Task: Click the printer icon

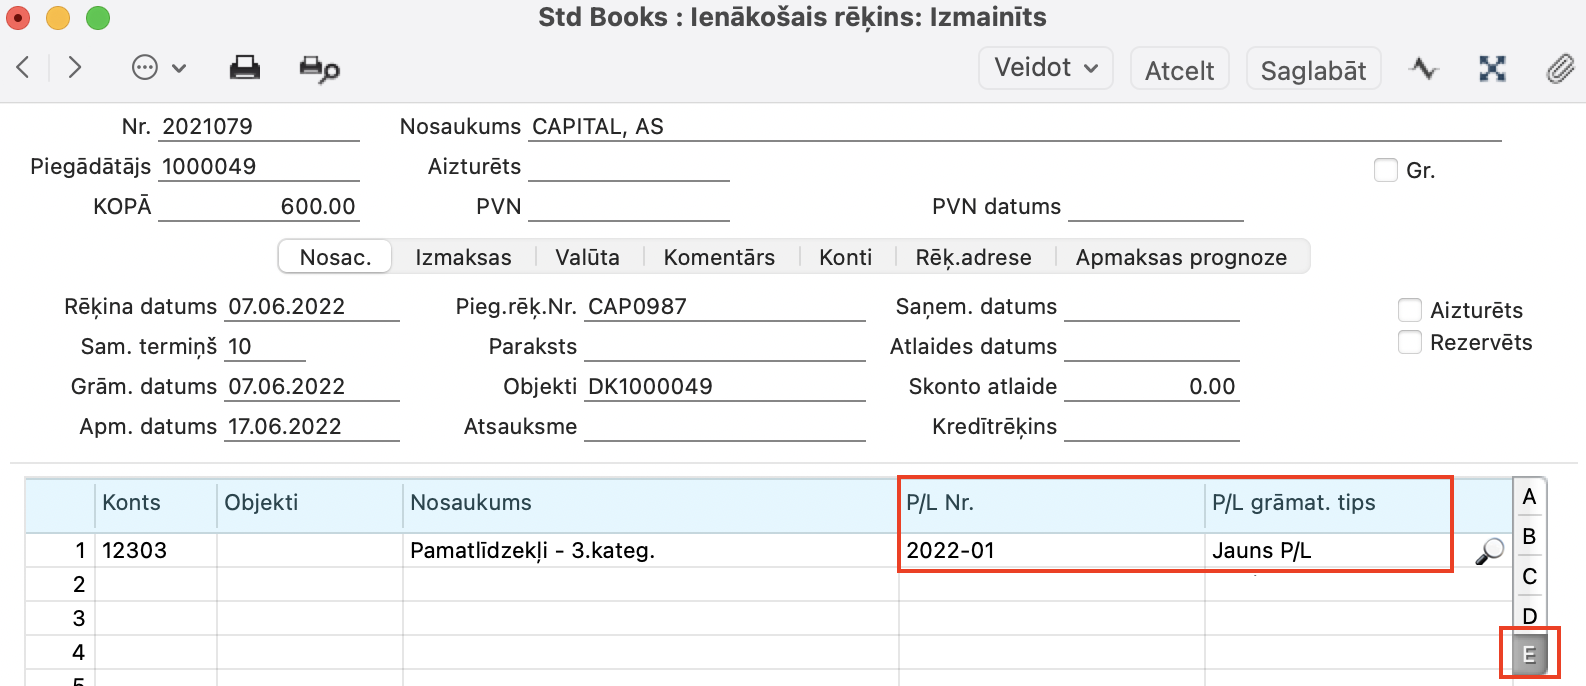Action: [x=244, y=68]
